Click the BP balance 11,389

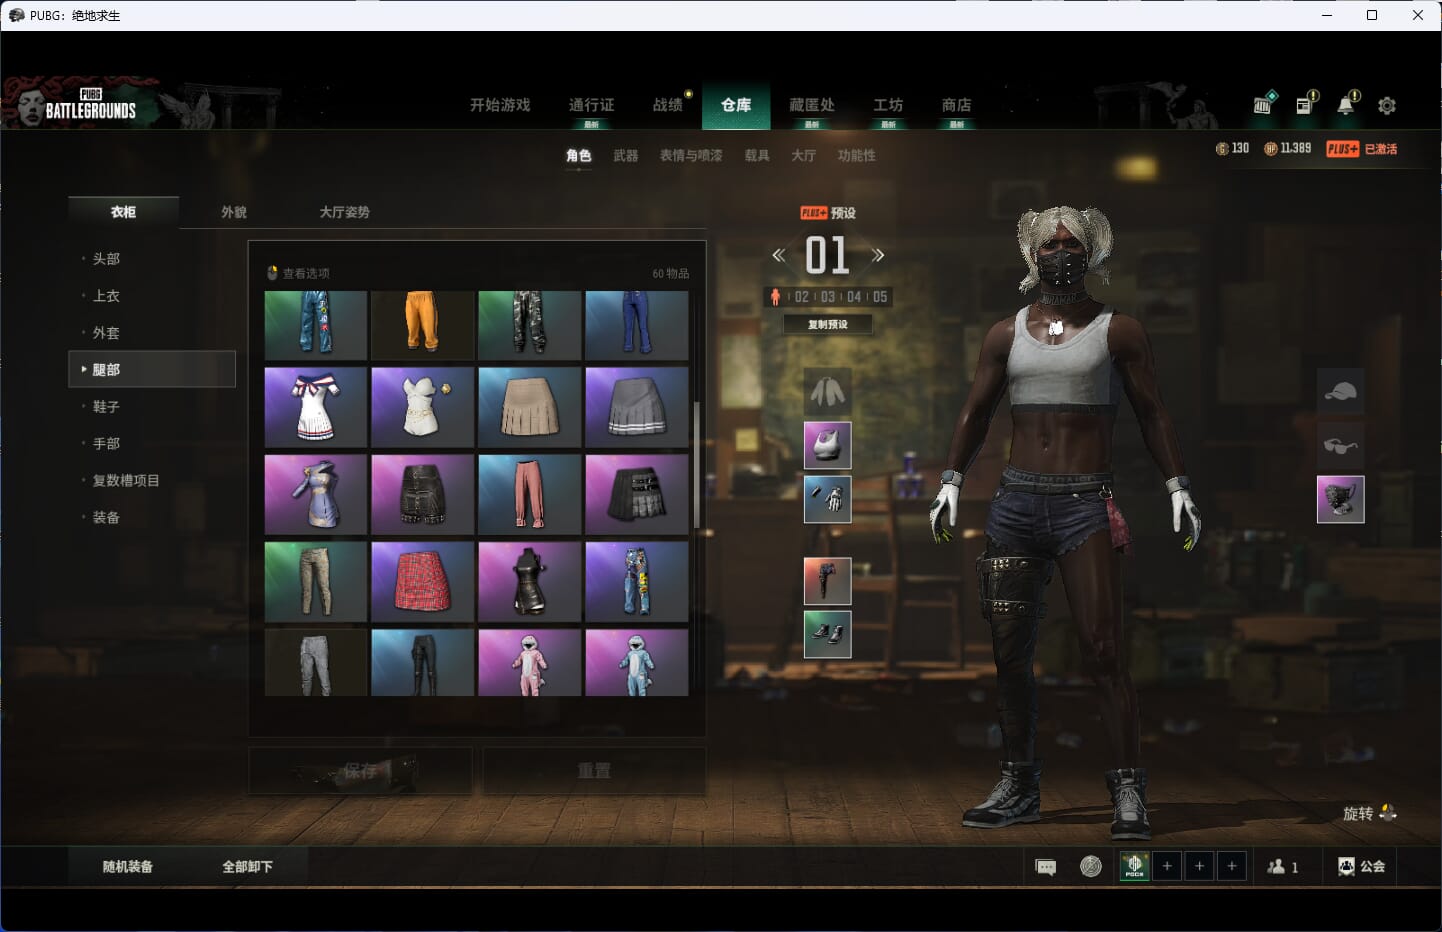pos(1287,148)
